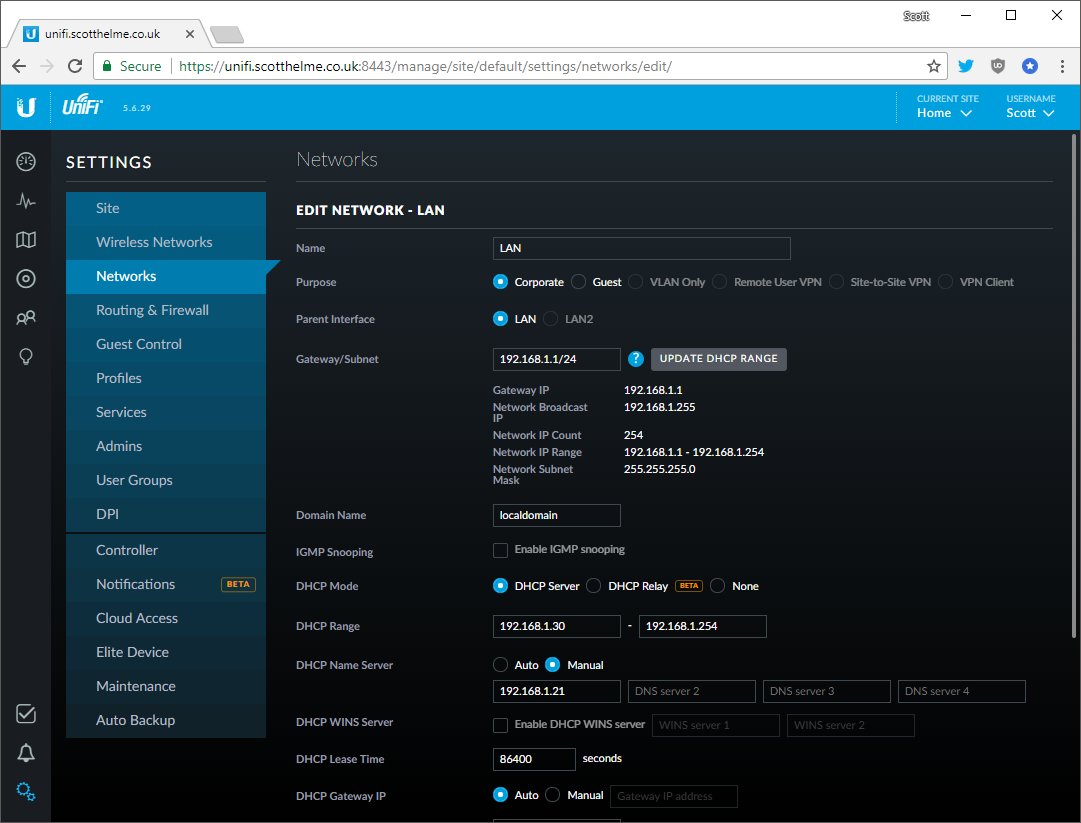Bookmark this page with the star icon
The image size is (1081, 823).
coord(933,65)
